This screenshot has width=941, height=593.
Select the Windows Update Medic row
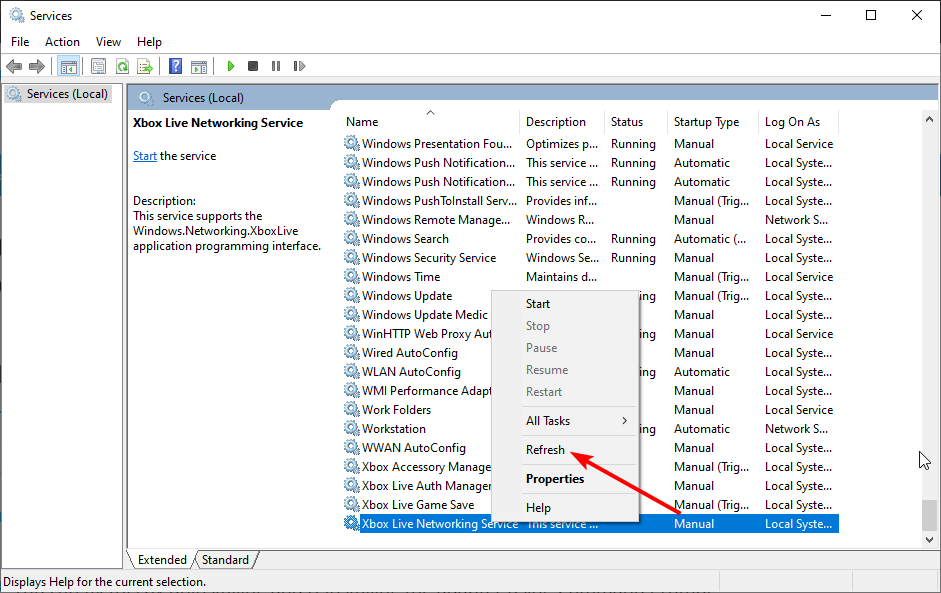coord(591,315)
